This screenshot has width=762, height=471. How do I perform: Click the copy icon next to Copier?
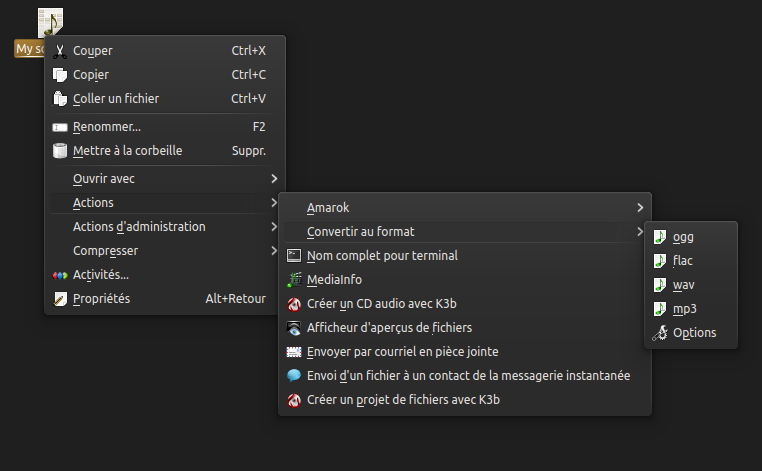(x=60, y=75)
